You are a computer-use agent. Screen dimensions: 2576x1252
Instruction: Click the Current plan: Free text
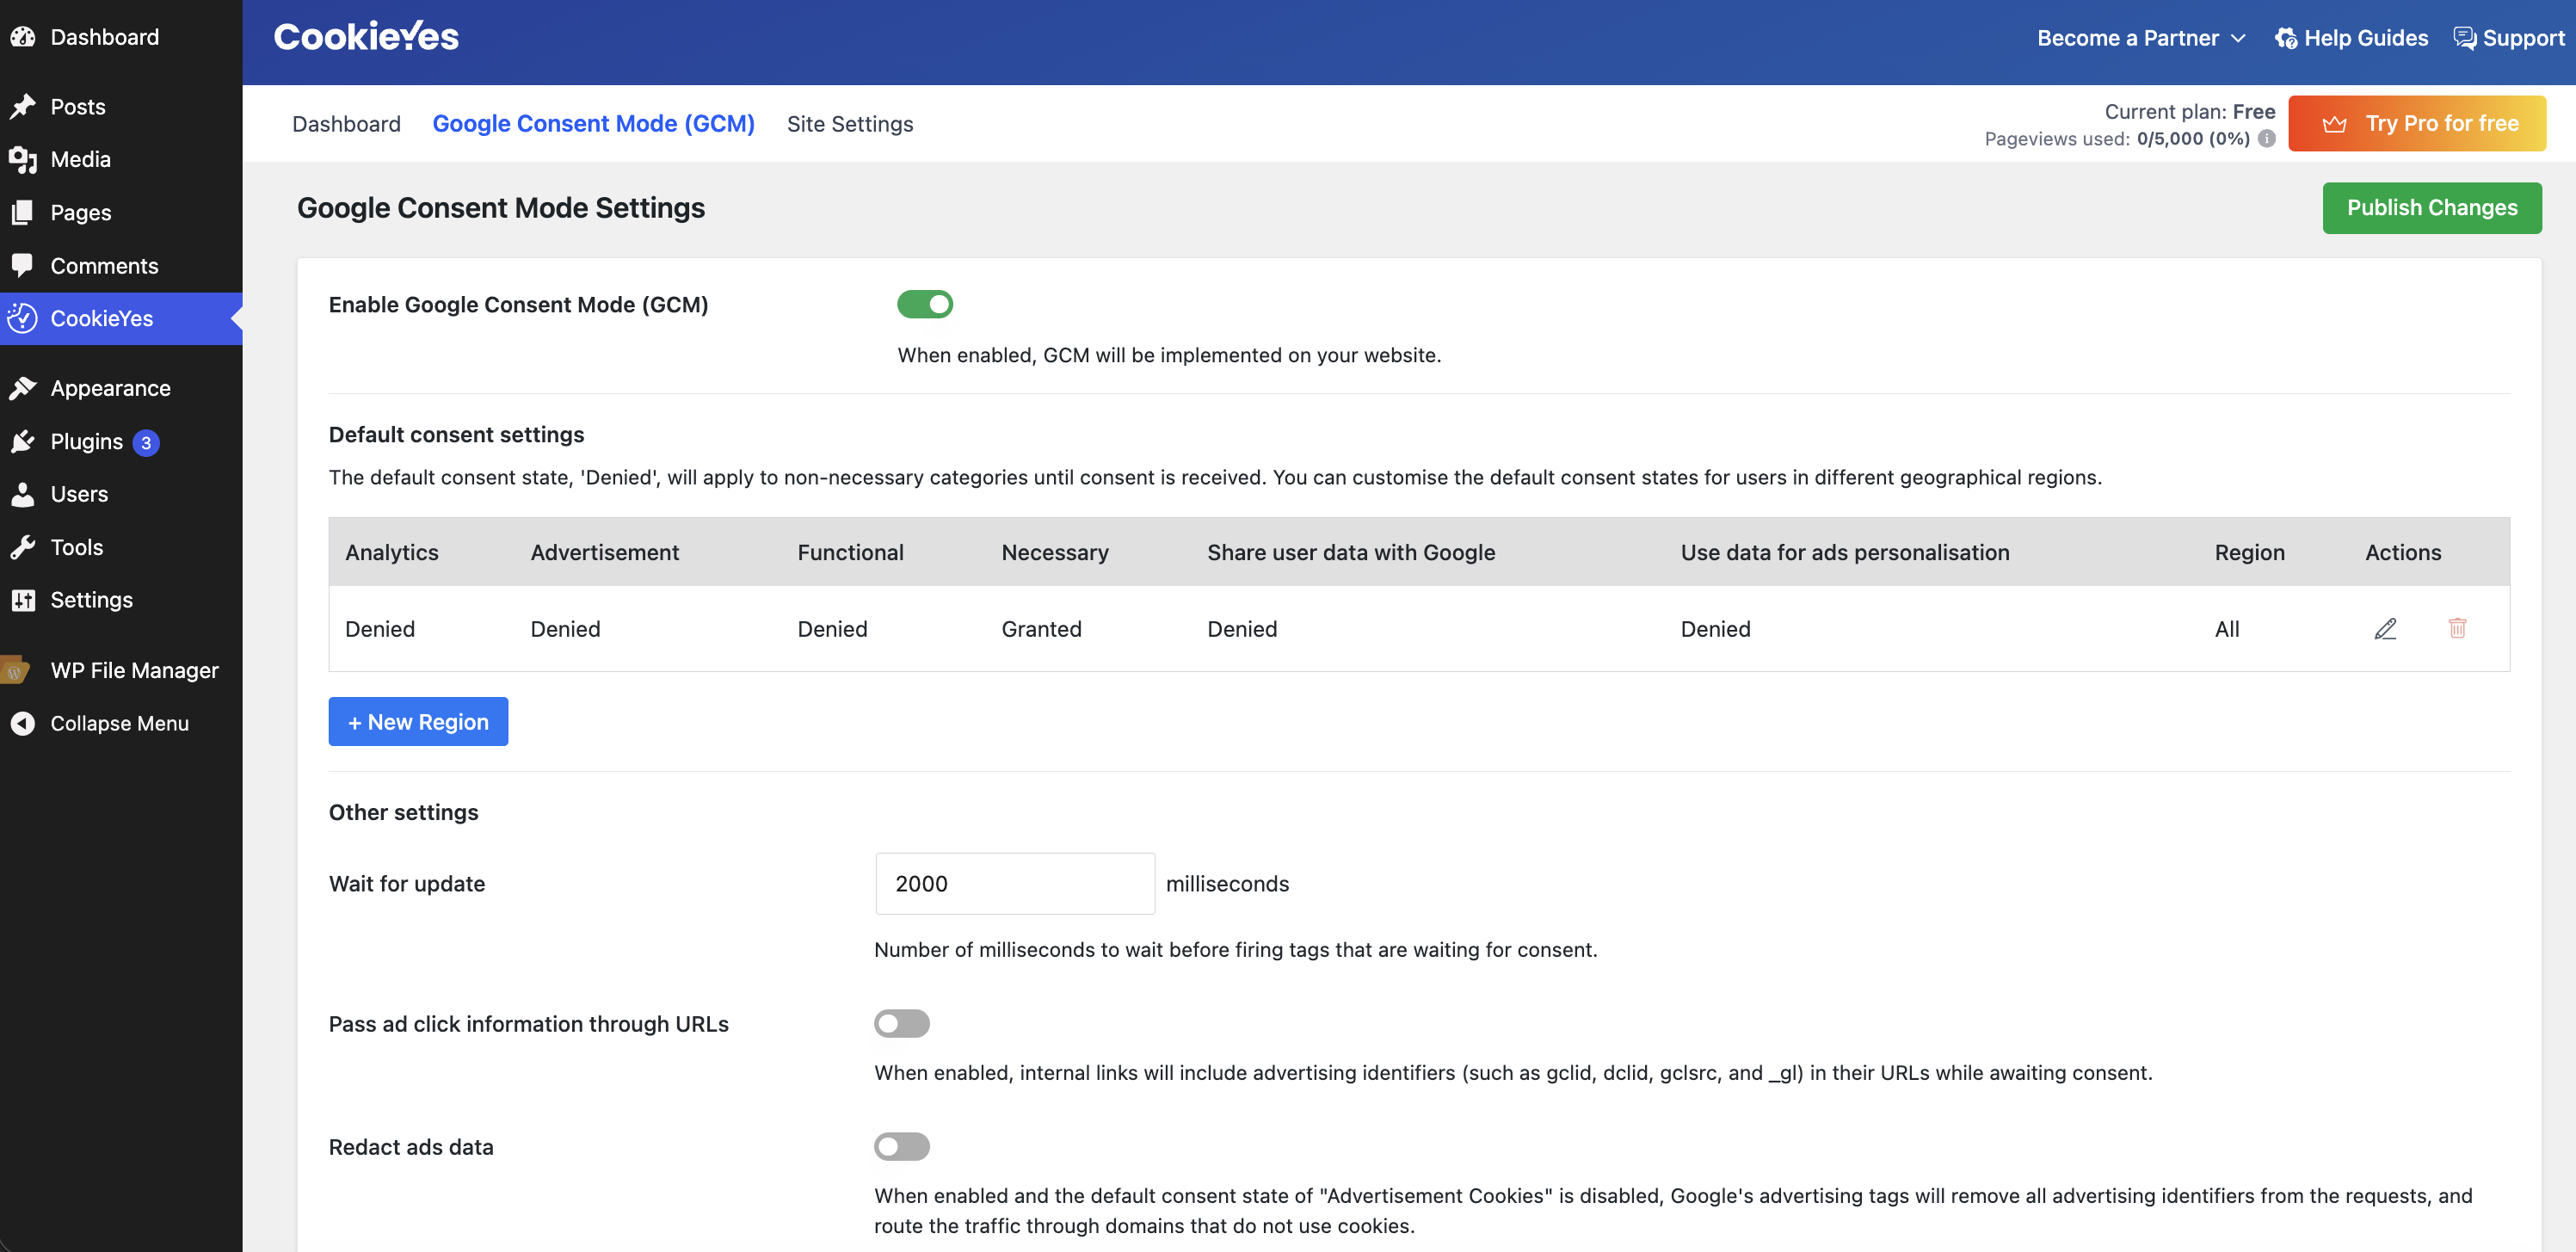pos(2189,111)
